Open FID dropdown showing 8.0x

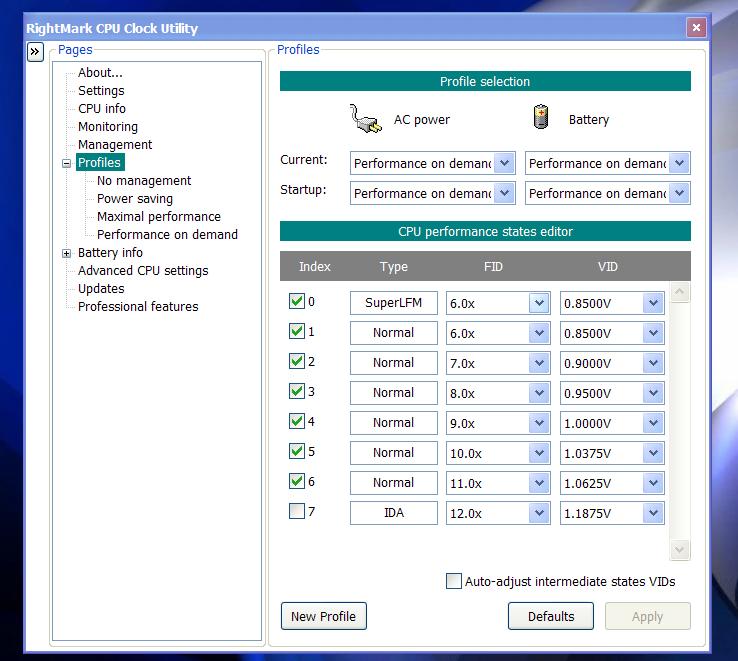(x=539, y=393)
